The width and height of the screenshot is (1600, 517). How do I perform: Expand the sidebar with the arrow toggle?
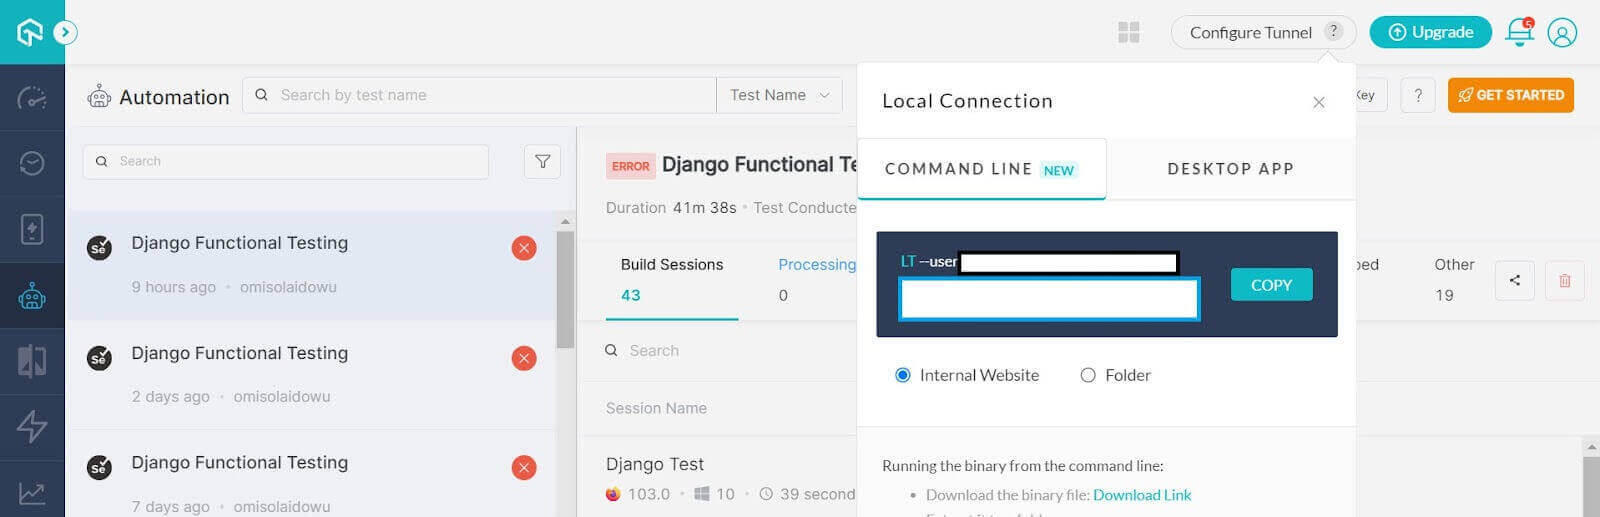point(65,33)
